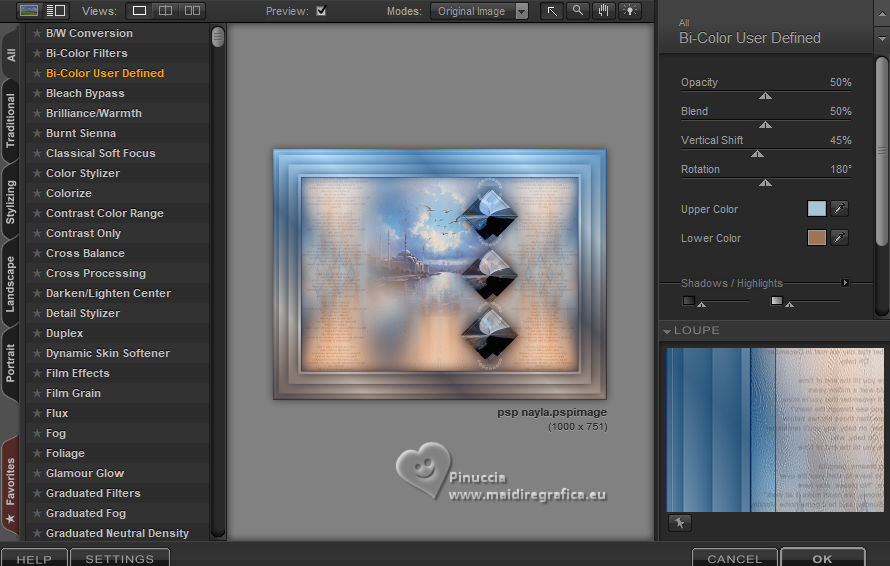Activate the zoom magnifier tool
The image size is (890, 566).
[x=577, y=11]
